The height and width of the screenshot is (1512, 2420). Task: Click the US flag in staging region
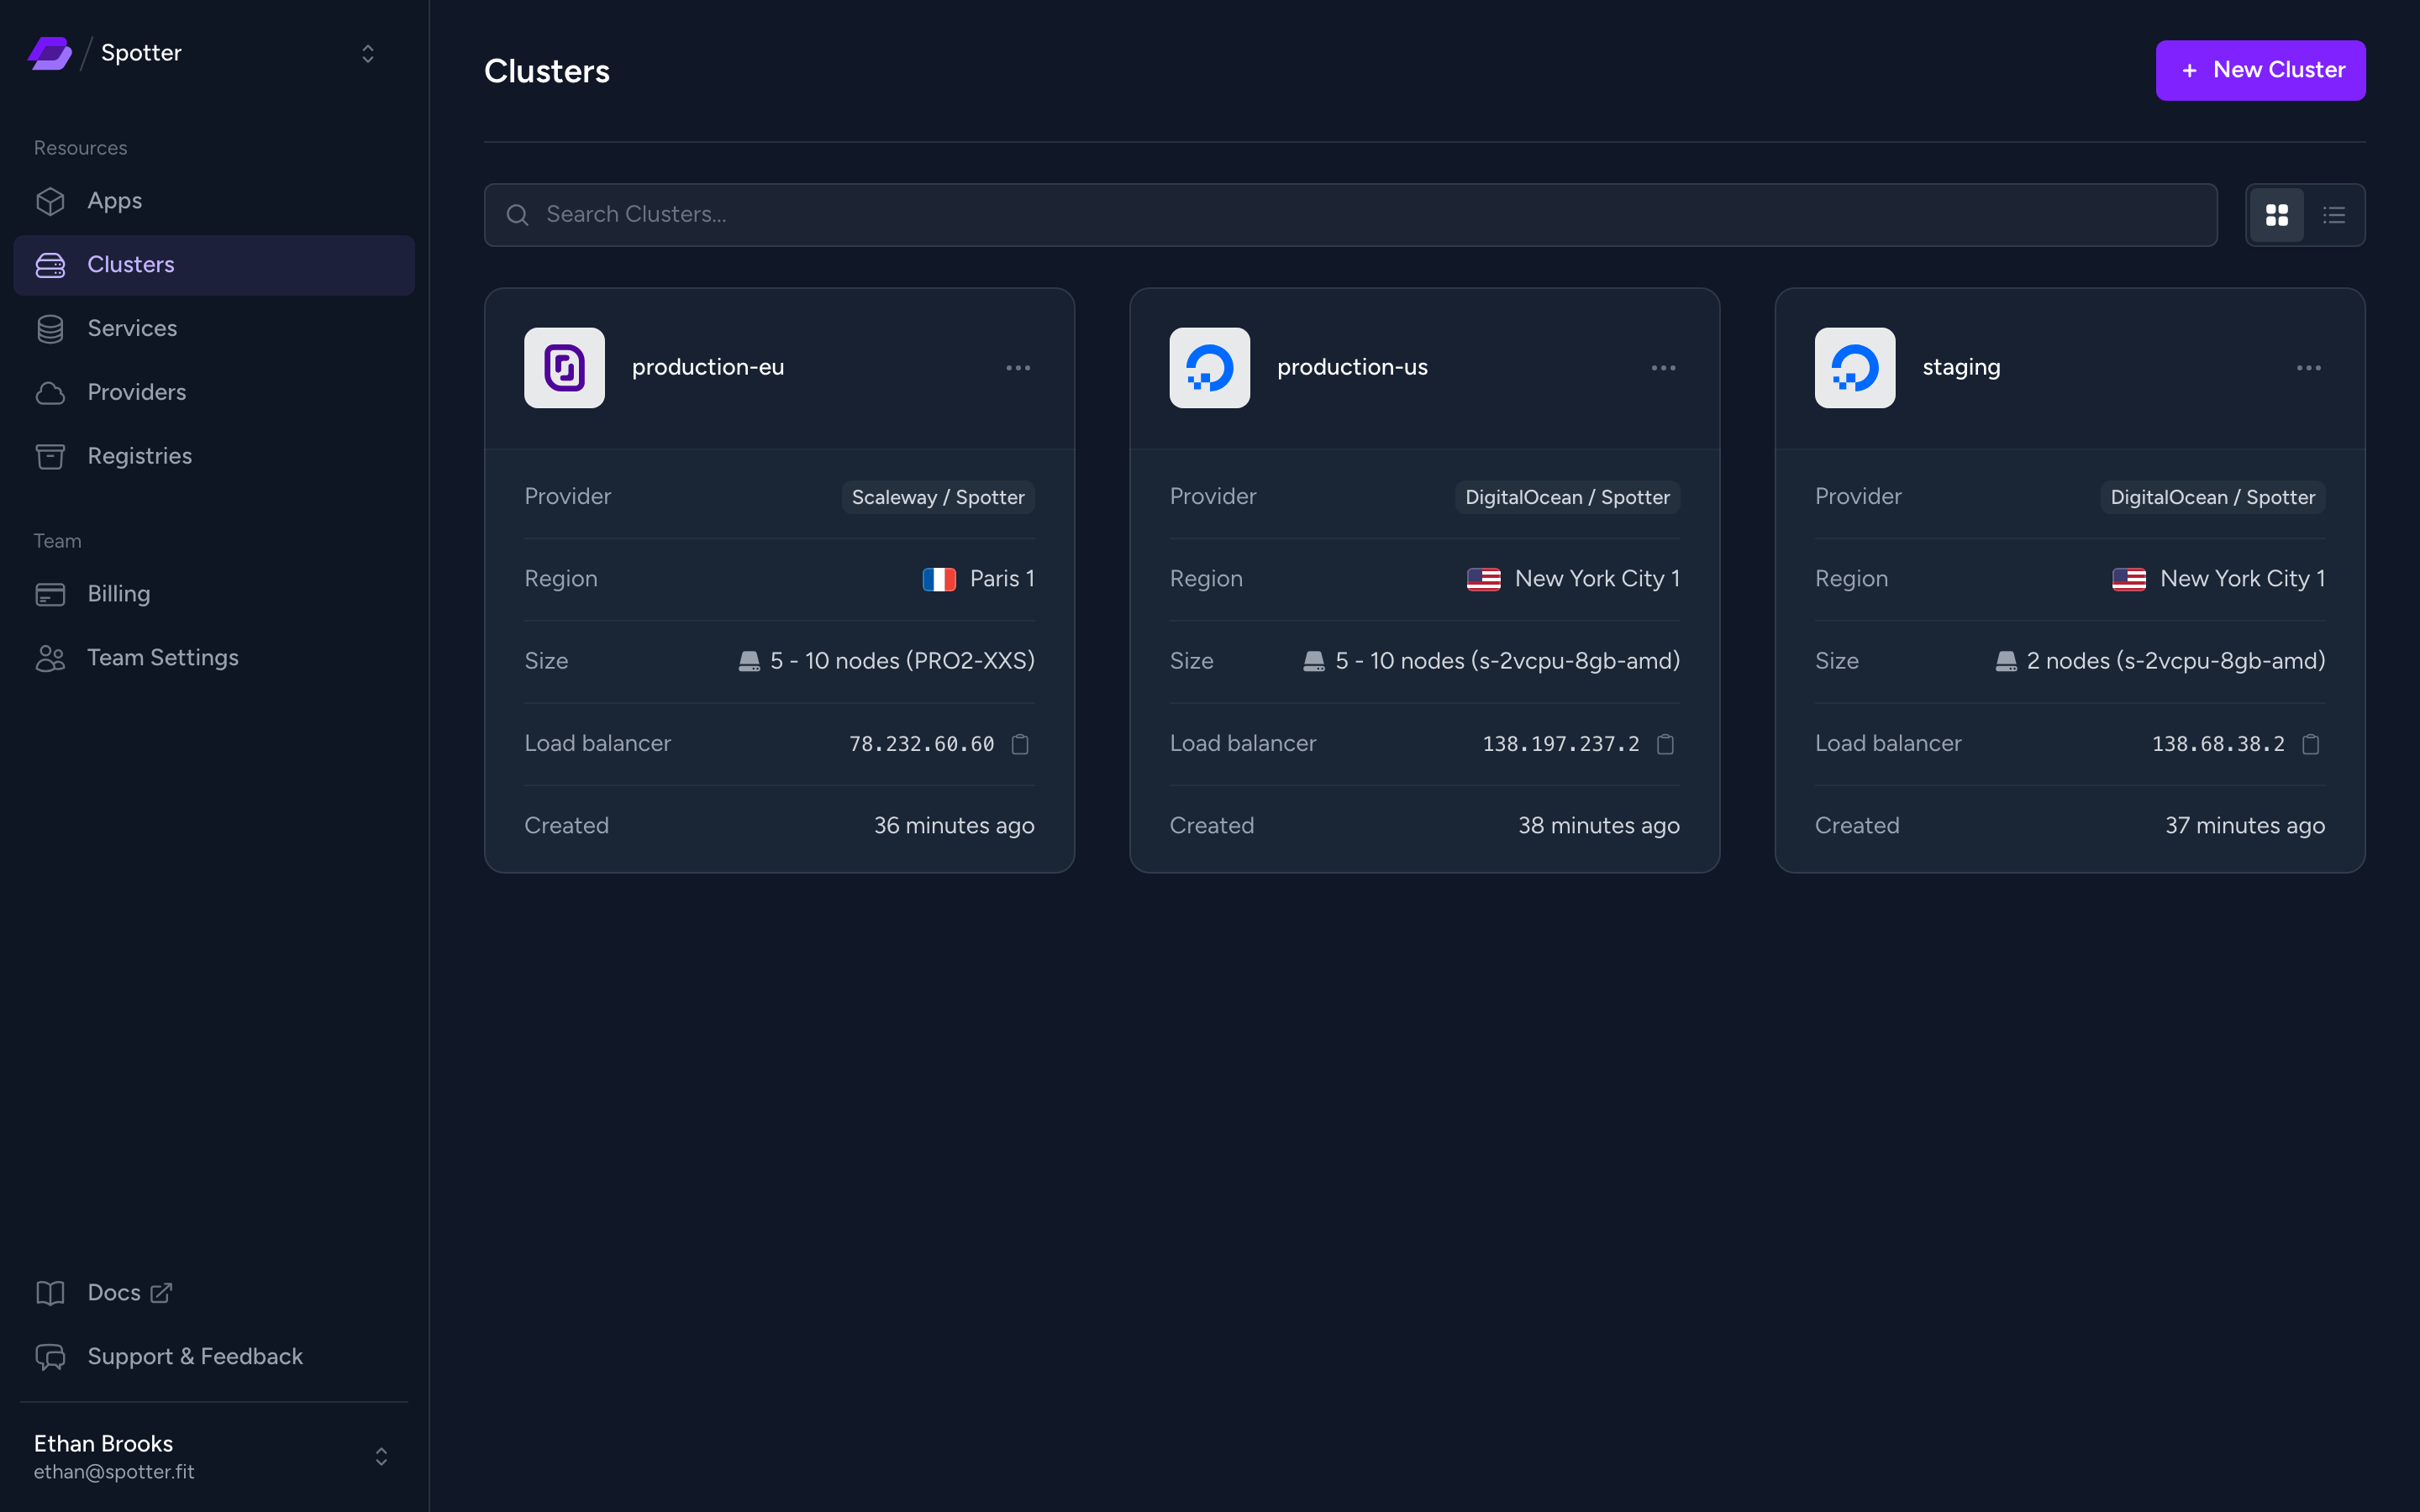[2128, 579]
